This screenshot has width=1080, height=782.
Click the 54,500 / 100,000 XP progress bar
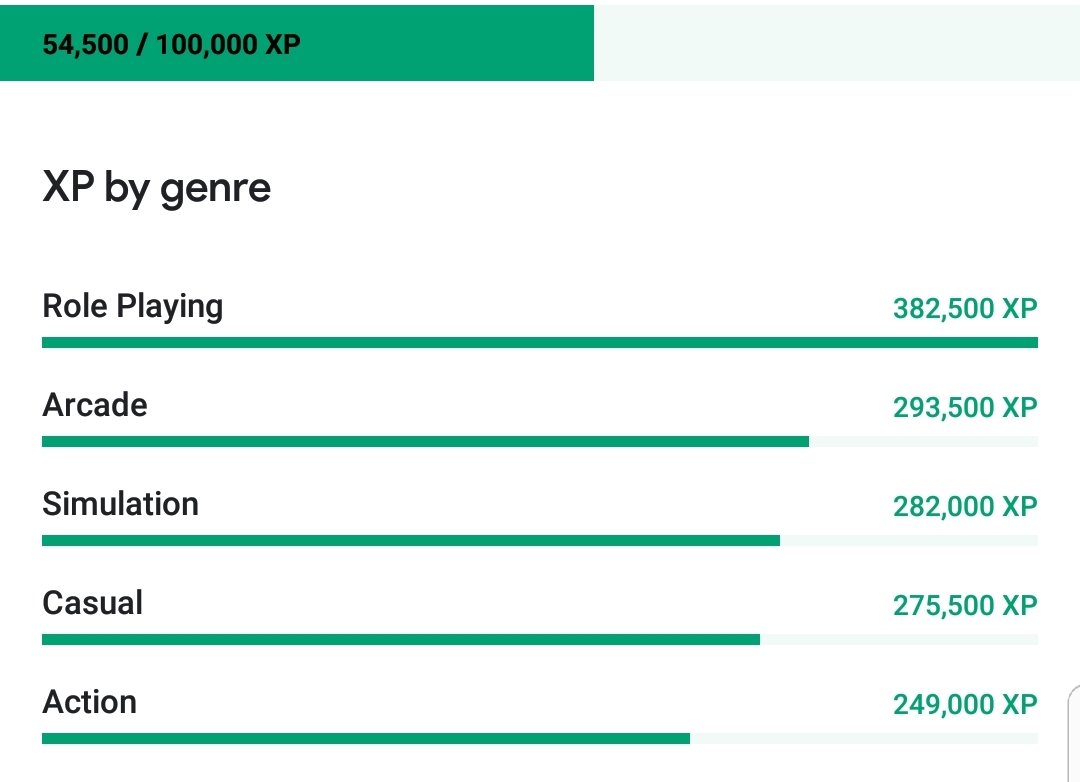click(540, 43)
